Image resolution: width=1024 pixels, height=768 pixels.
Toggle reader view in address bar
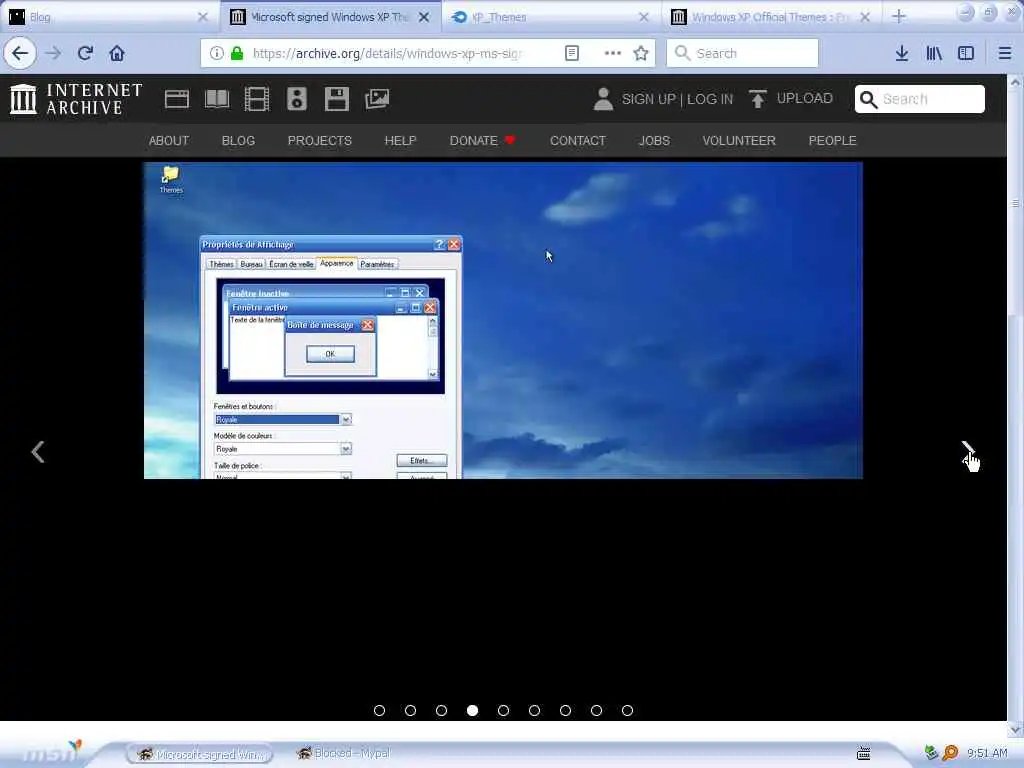571,54
